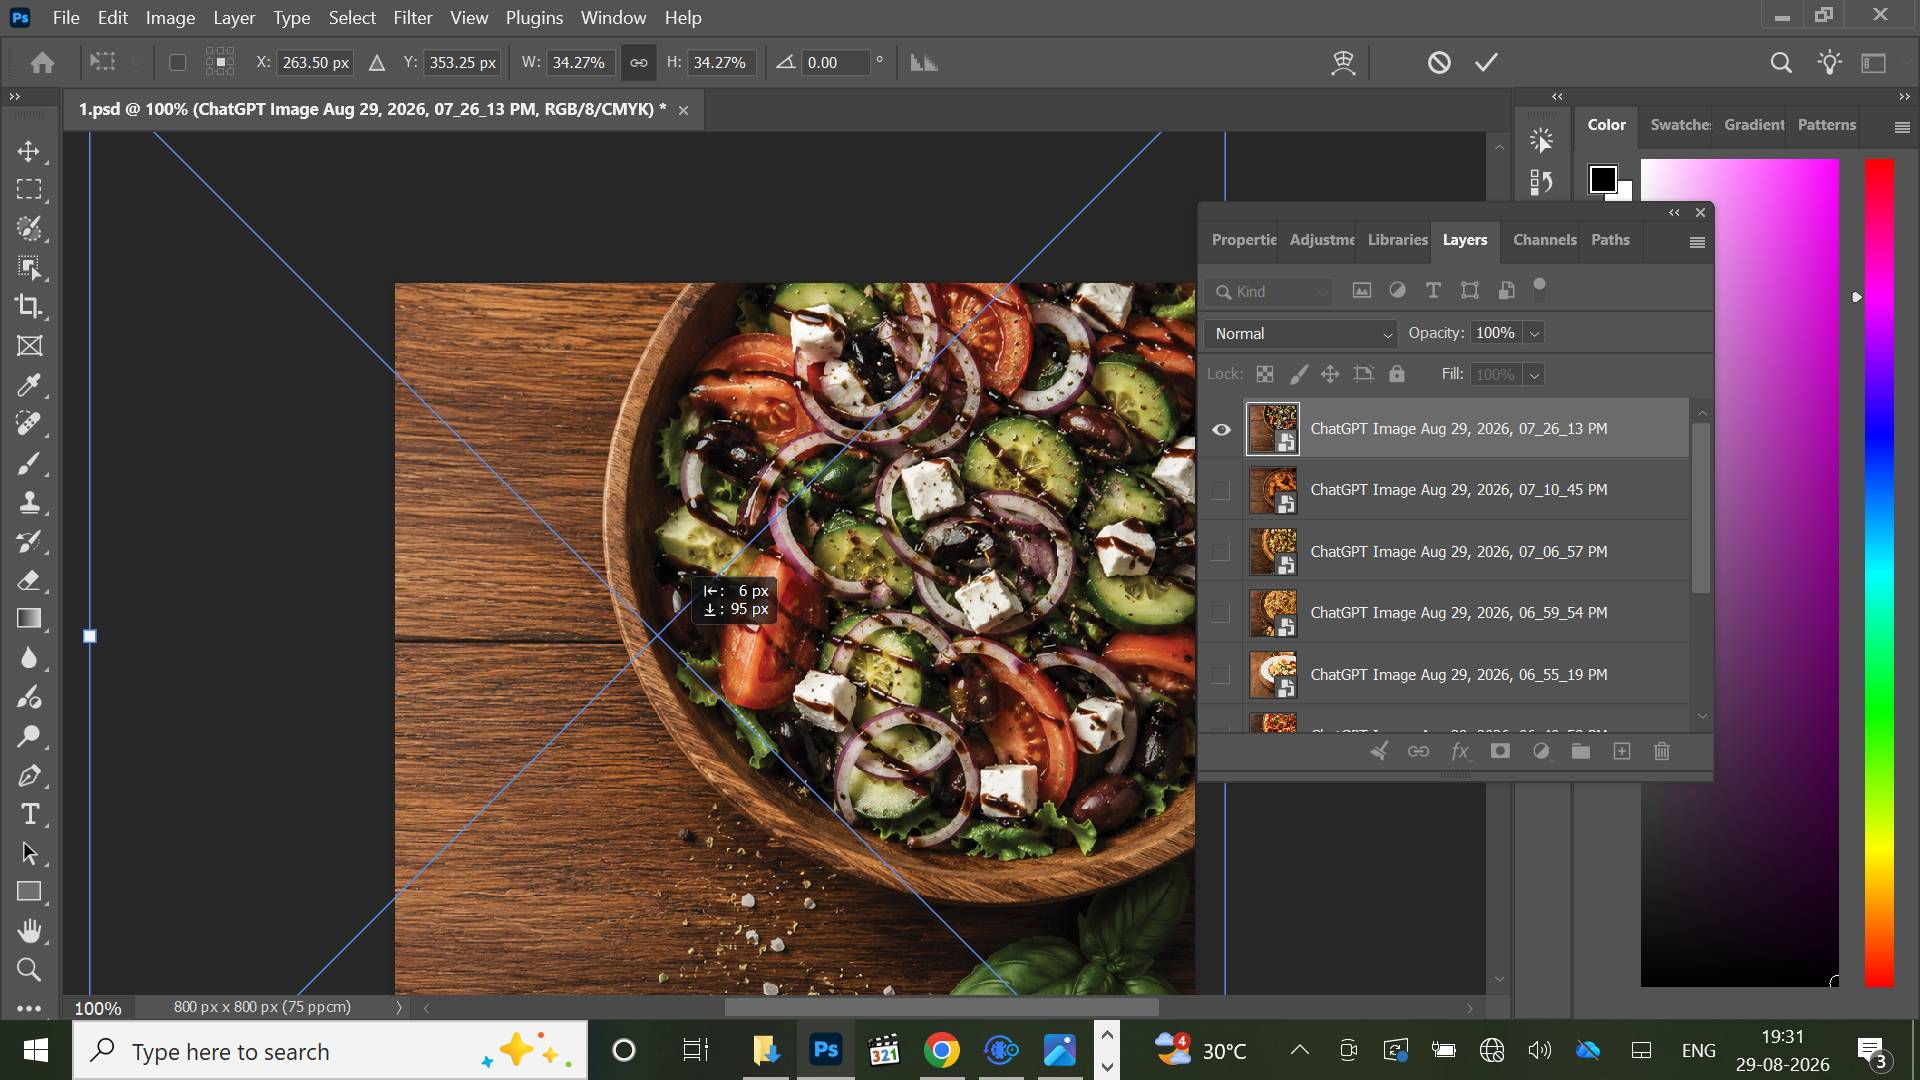1920x1080 pixels.
Task: Open the Normal blend mode dropdown
Action: tap(1301, 334)
